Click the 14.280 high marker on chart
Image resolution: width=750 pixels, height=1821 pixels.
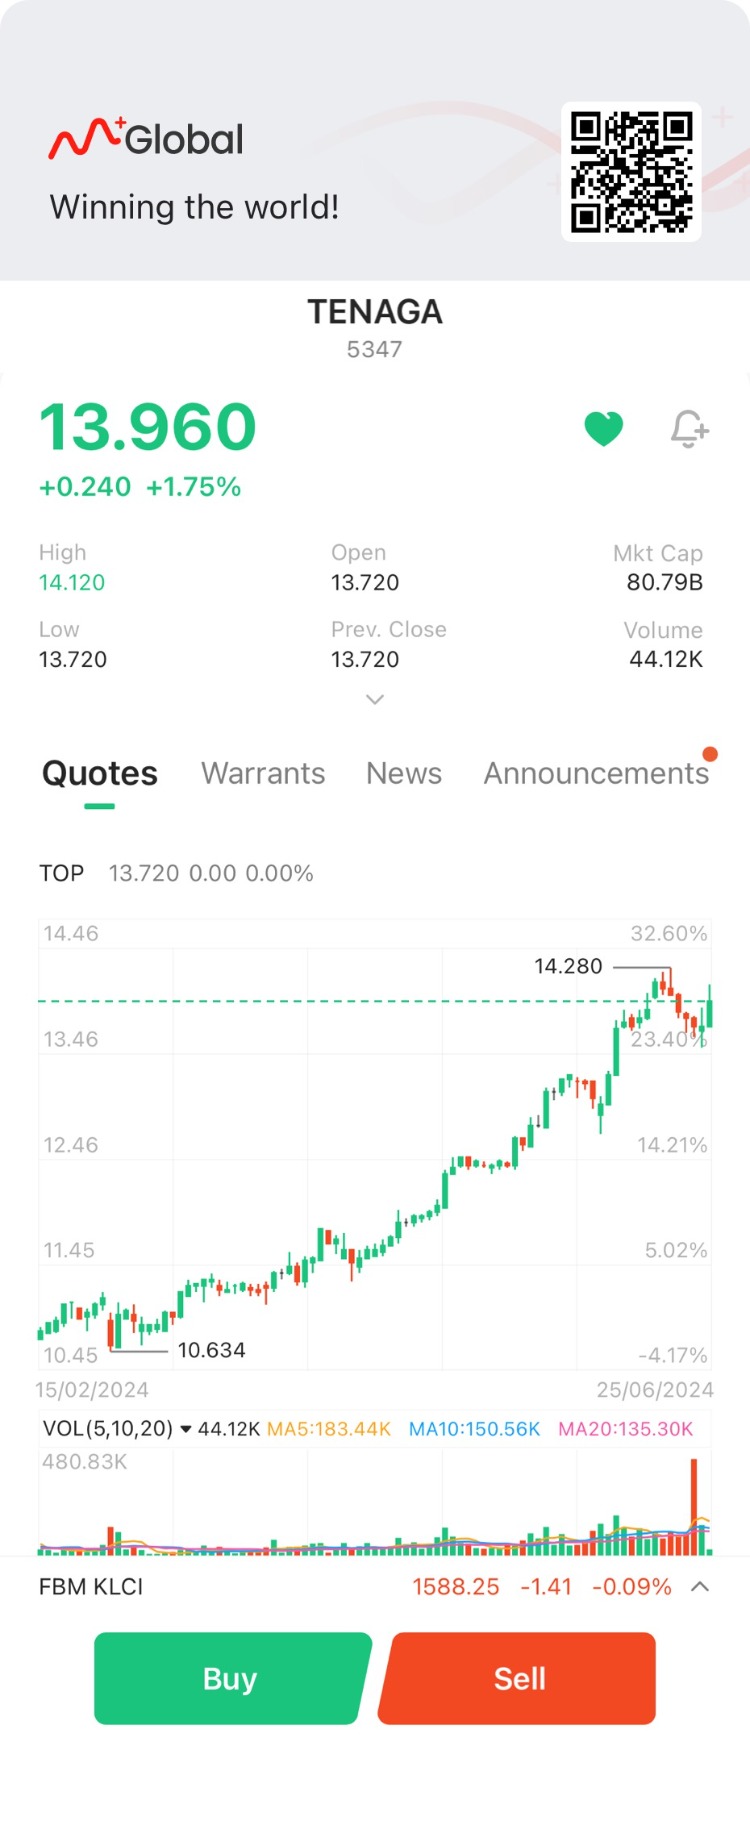point(568,966)
